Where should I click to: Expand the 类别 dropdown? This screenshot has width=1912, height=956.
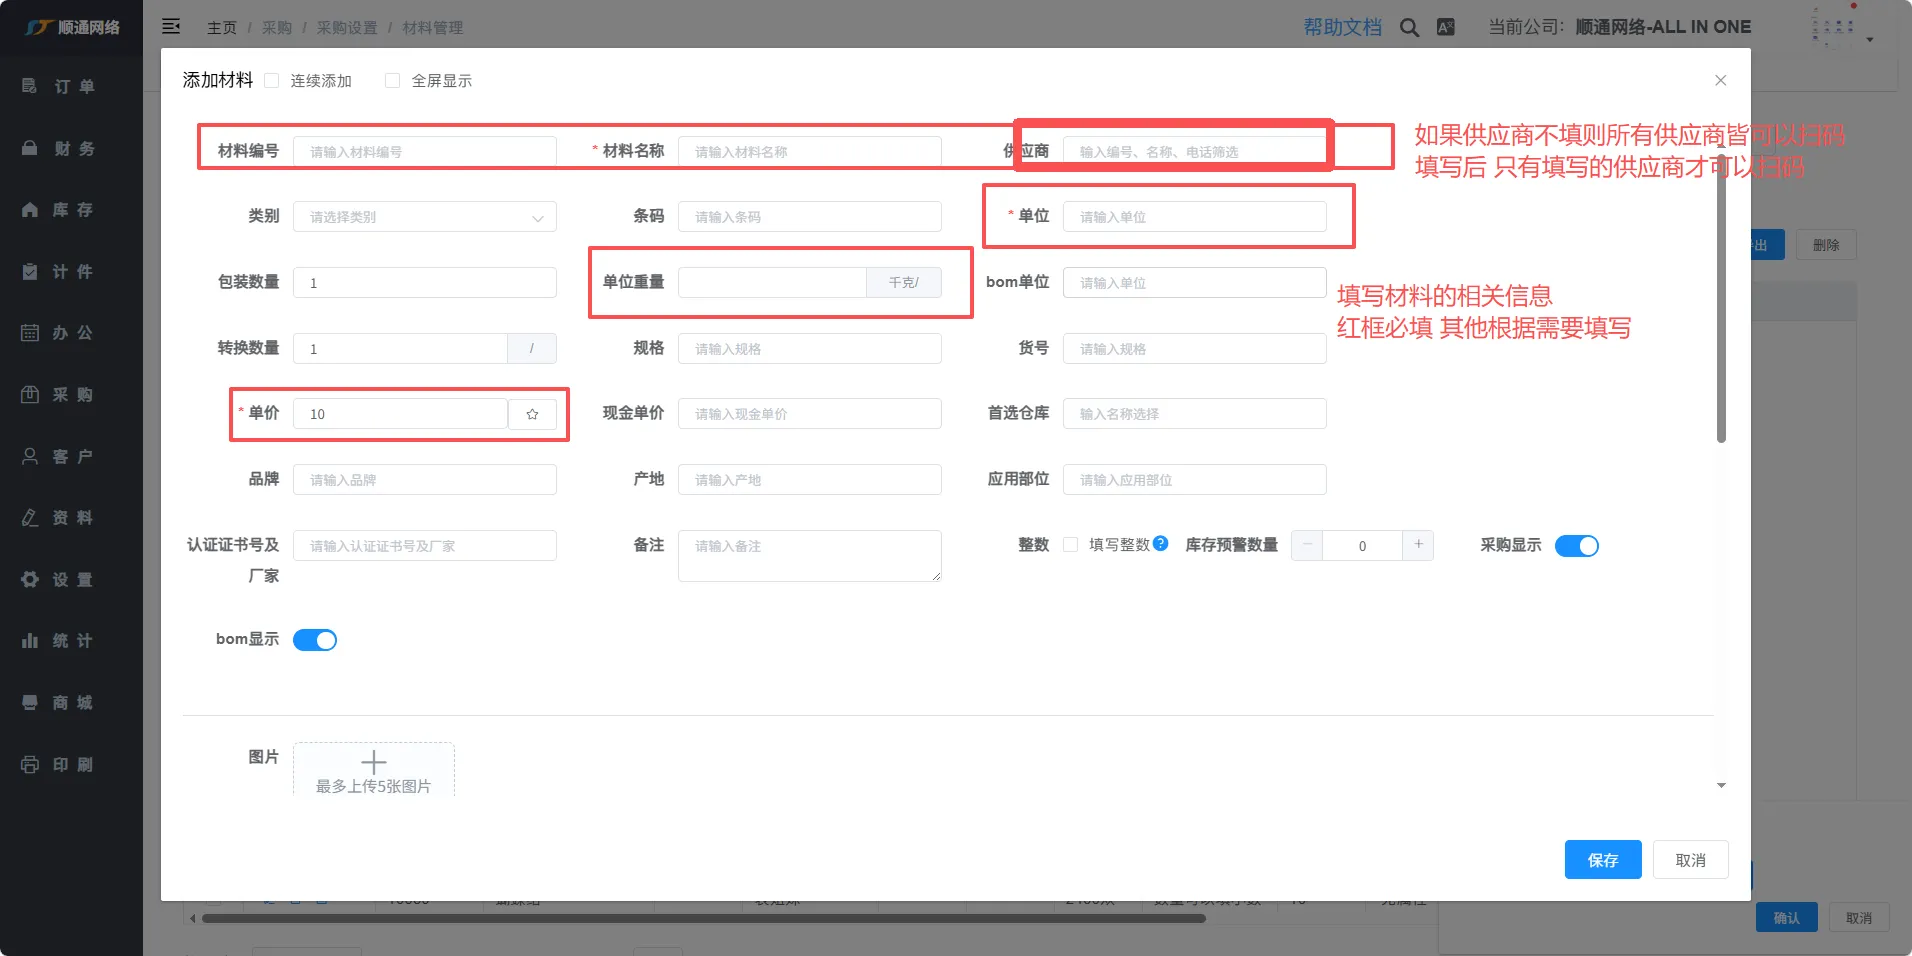[424, 217]
